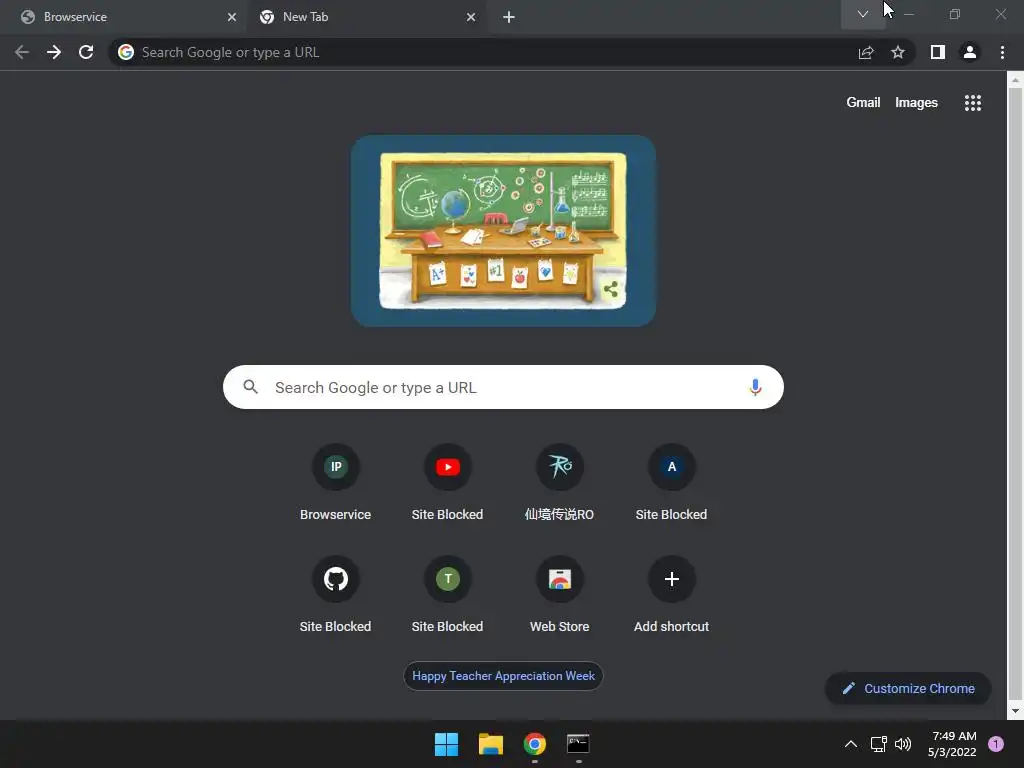The height and width of the screenshot is (768, 1024).
Task: Click Happy Teacher Appreciation Week link
Action: (x=503, y=676)
